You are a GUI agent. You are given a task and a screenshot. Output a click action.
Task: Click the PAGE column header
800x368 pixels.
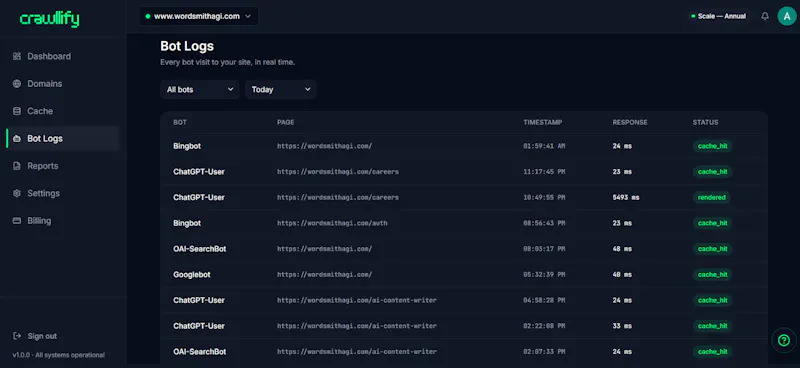(x=286, y=122)
